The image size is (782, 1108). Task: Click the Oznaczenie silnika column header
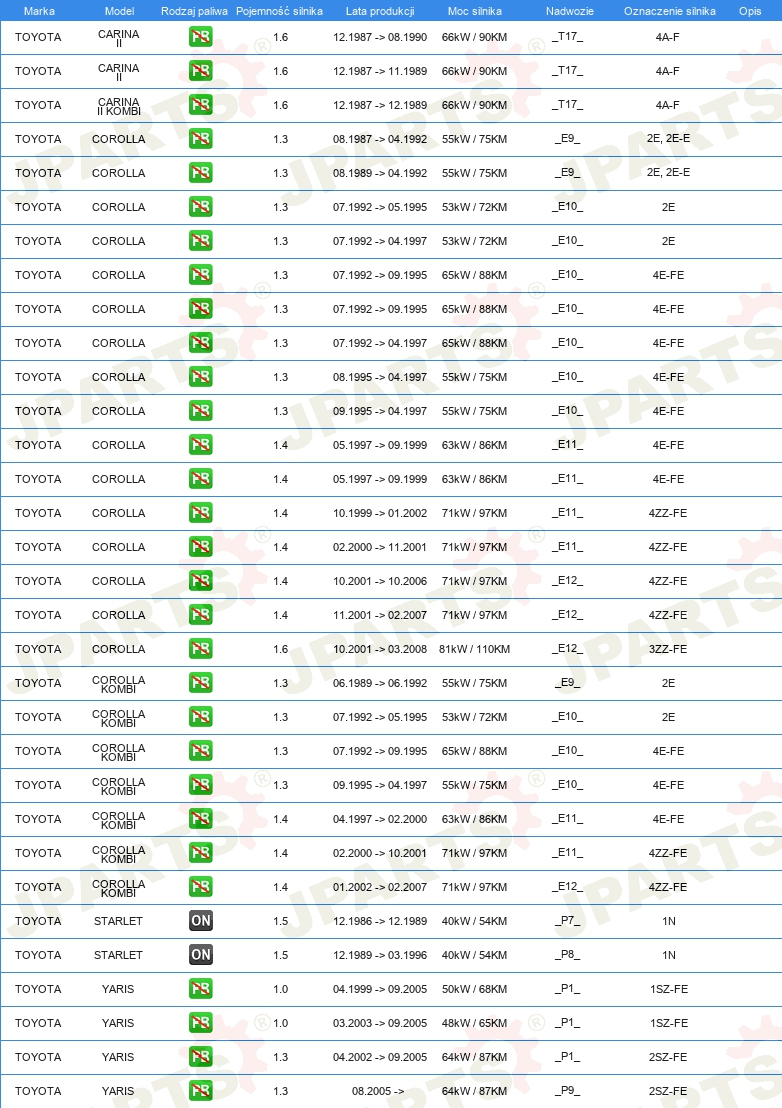click(x=670, y=11)
